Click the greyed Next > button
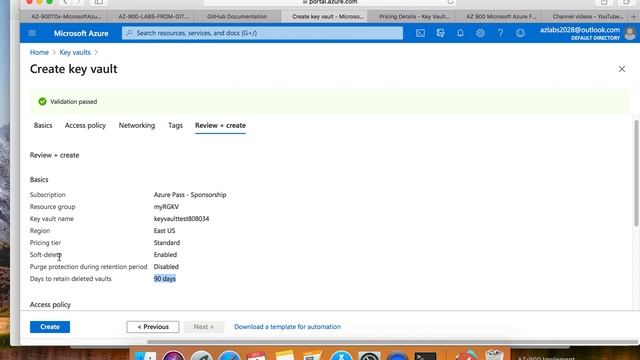 [204, 327]
